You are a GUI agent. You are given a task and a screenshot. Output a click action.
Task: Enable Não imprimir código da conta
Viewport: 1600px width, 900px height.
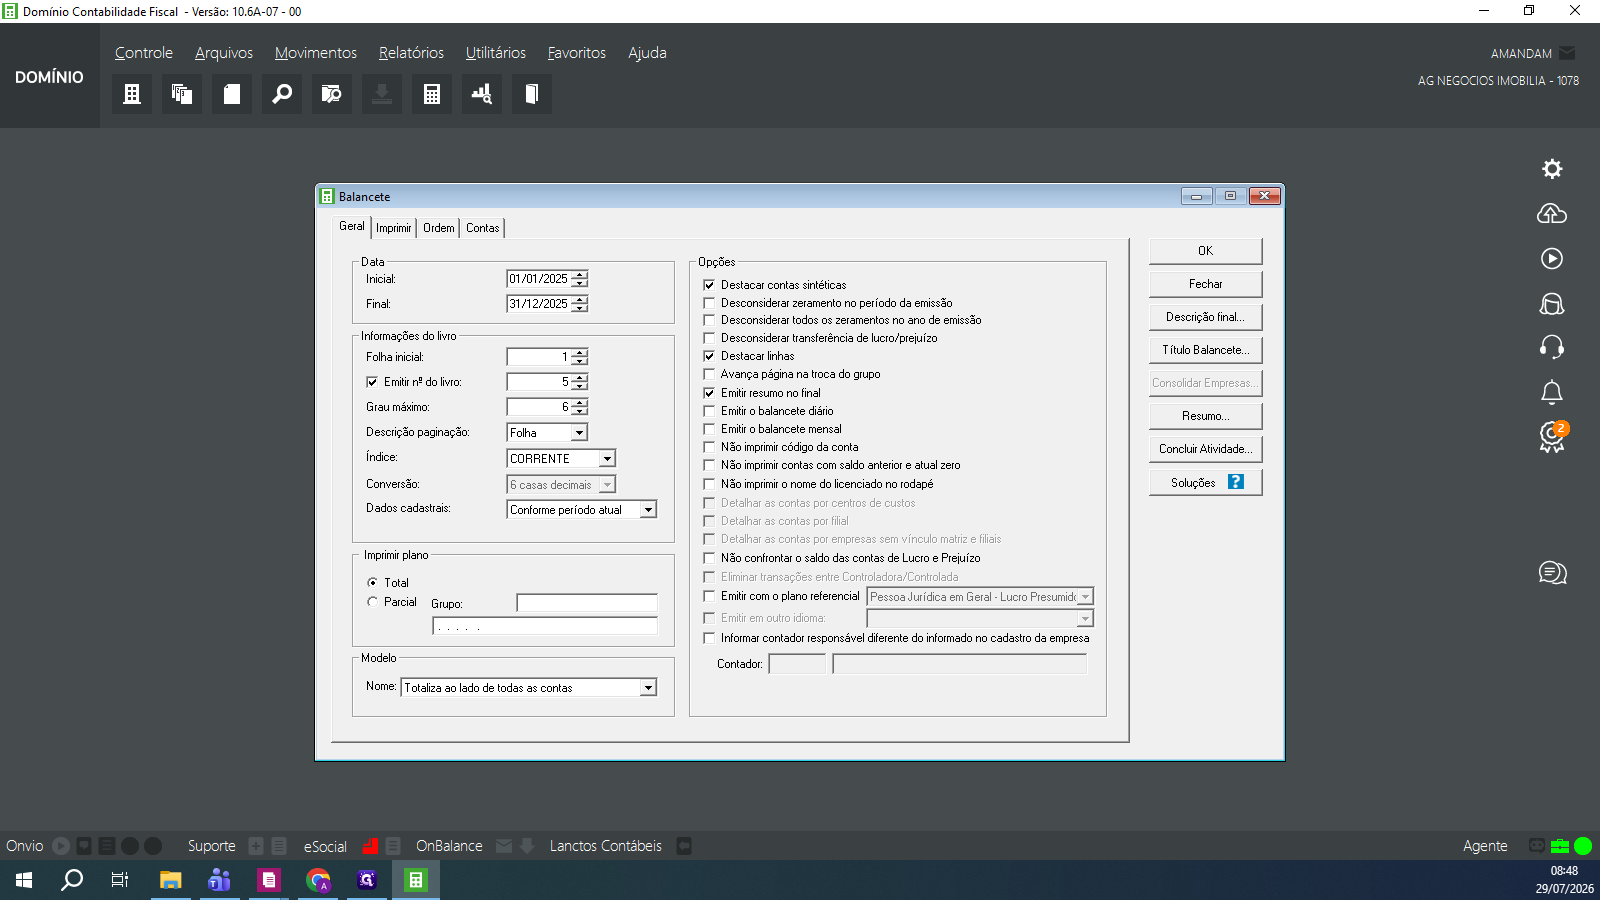point(710,447)
